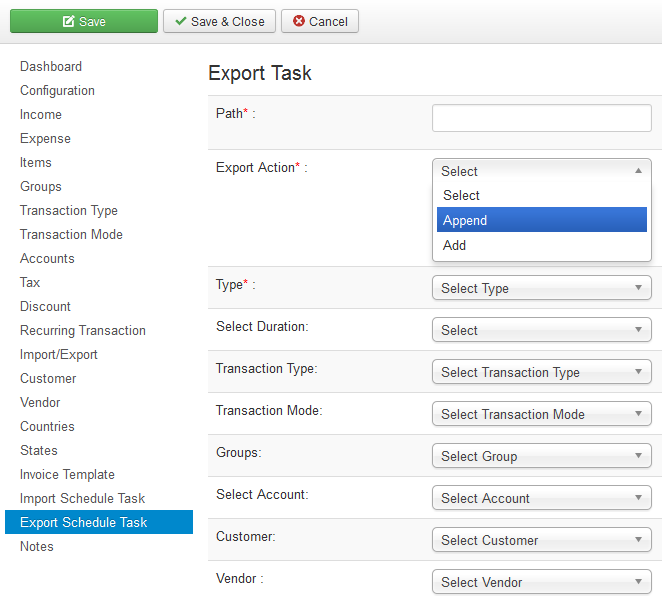Open the Select Type dropdown
The image size is (662, 604).
point(542,288)
